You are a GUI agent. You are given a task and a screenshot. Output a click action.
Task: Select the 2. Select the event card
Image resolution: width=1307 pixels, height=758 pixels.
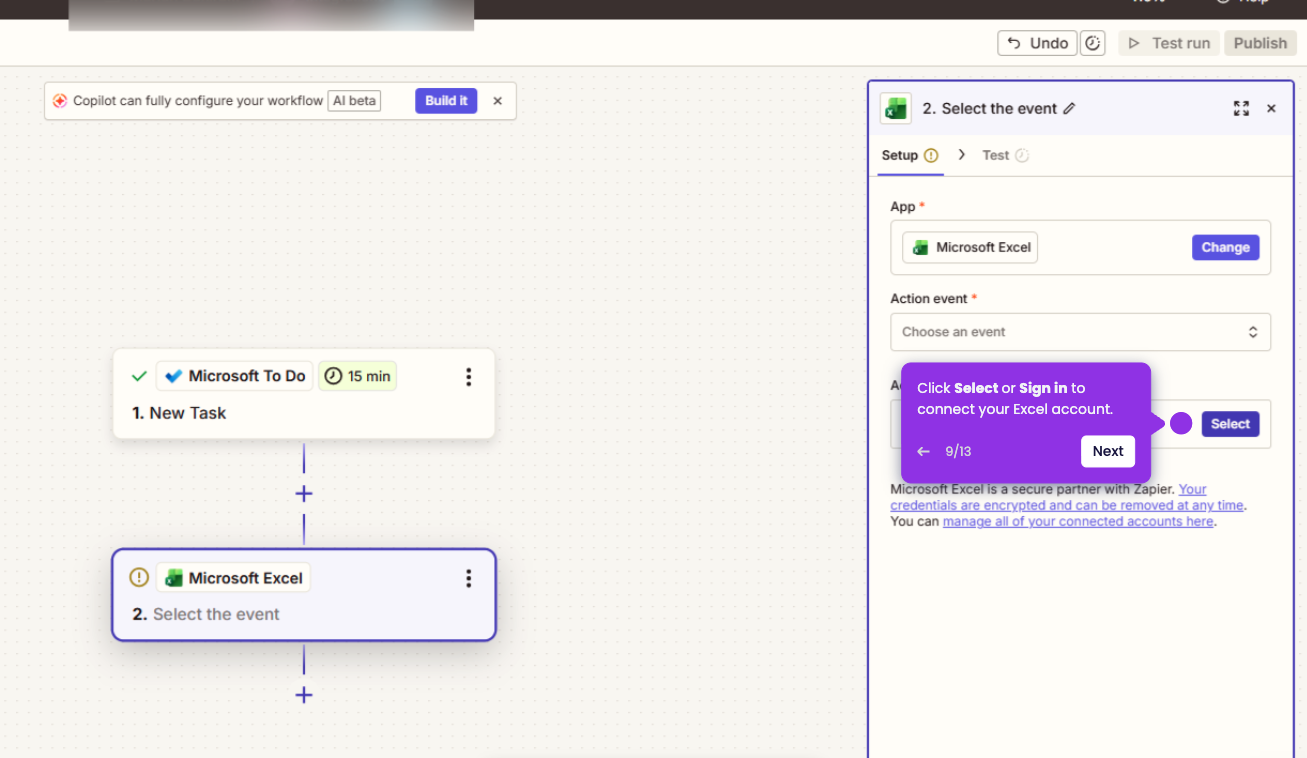(x=304, y=595)
